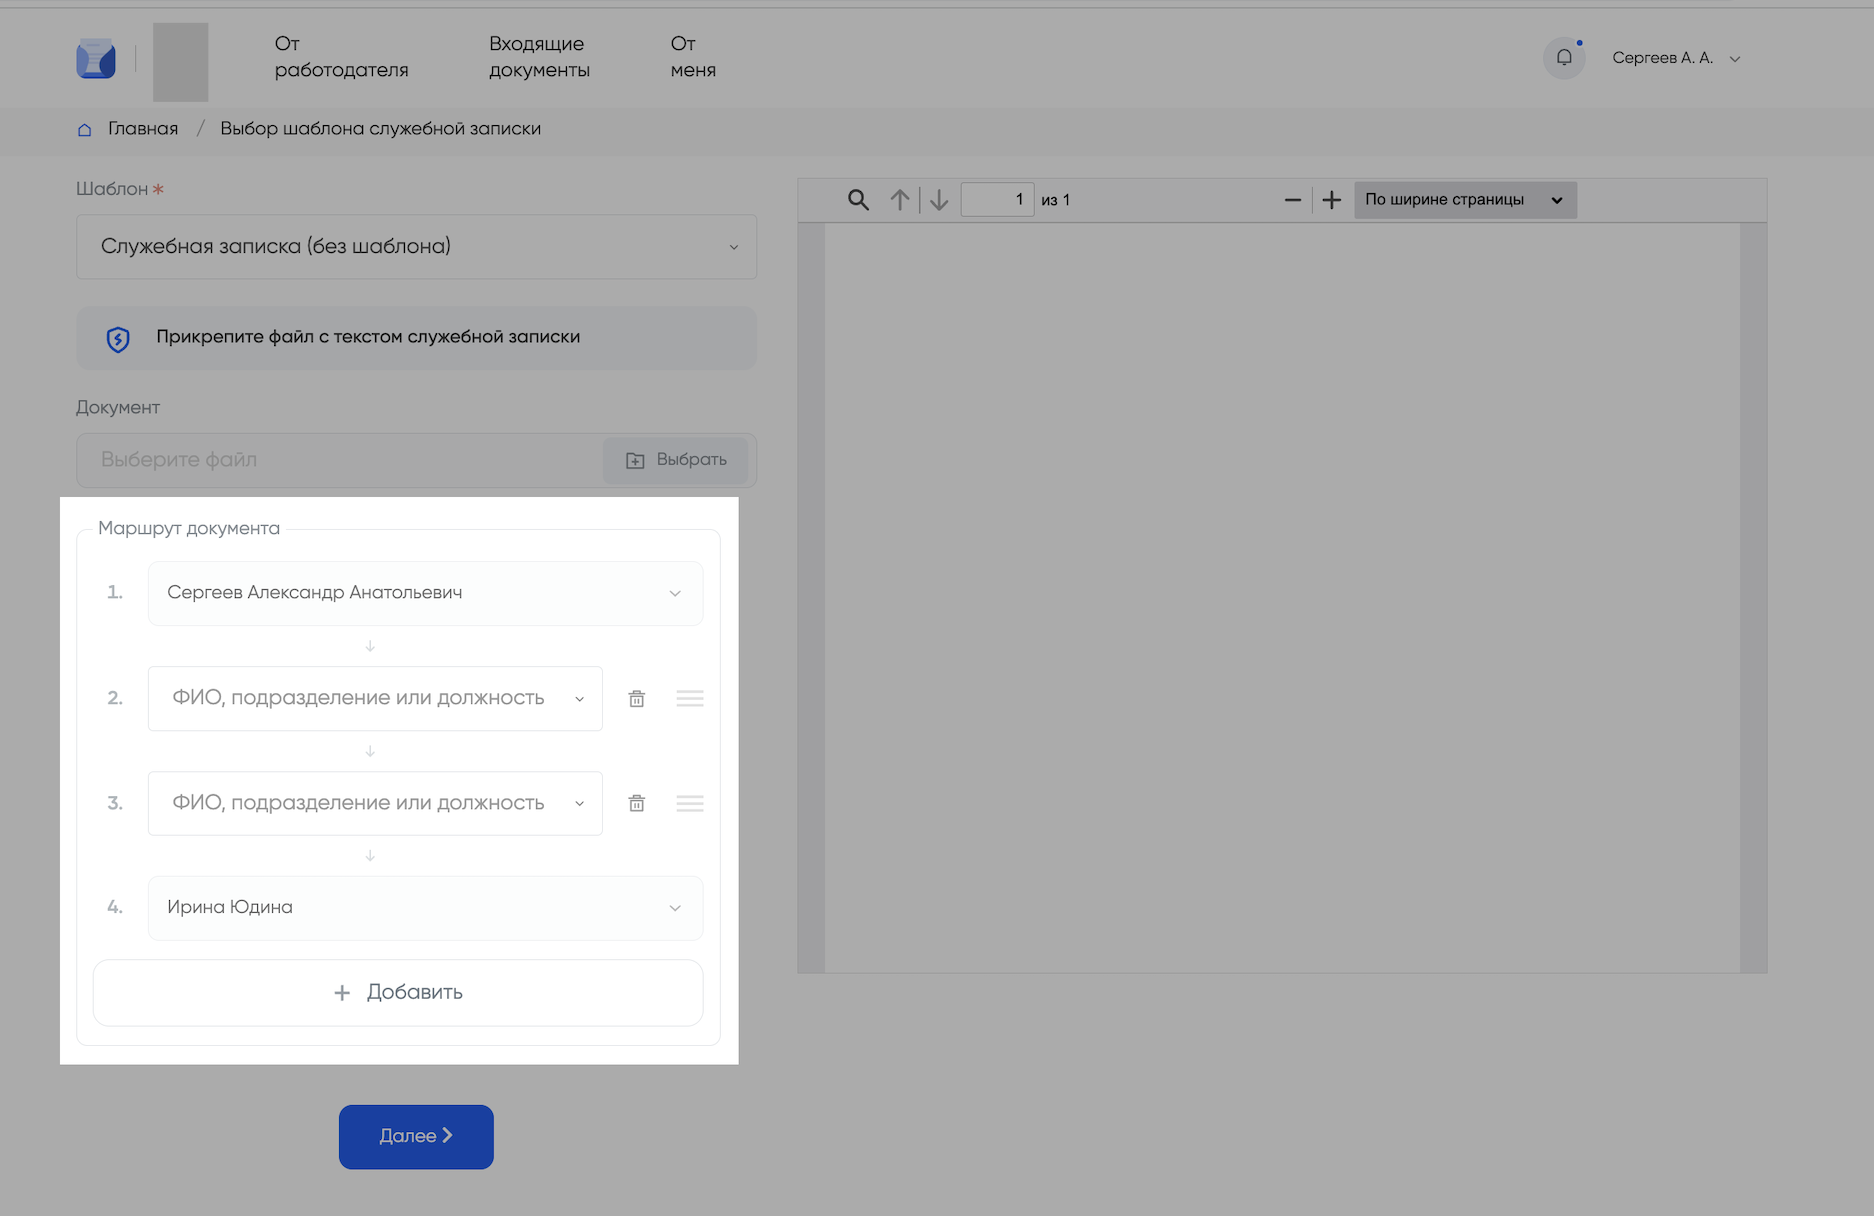Delete route step 3 with trash icon
This screenshot has height=1216, width=1874.
click(x=636, y=803)
